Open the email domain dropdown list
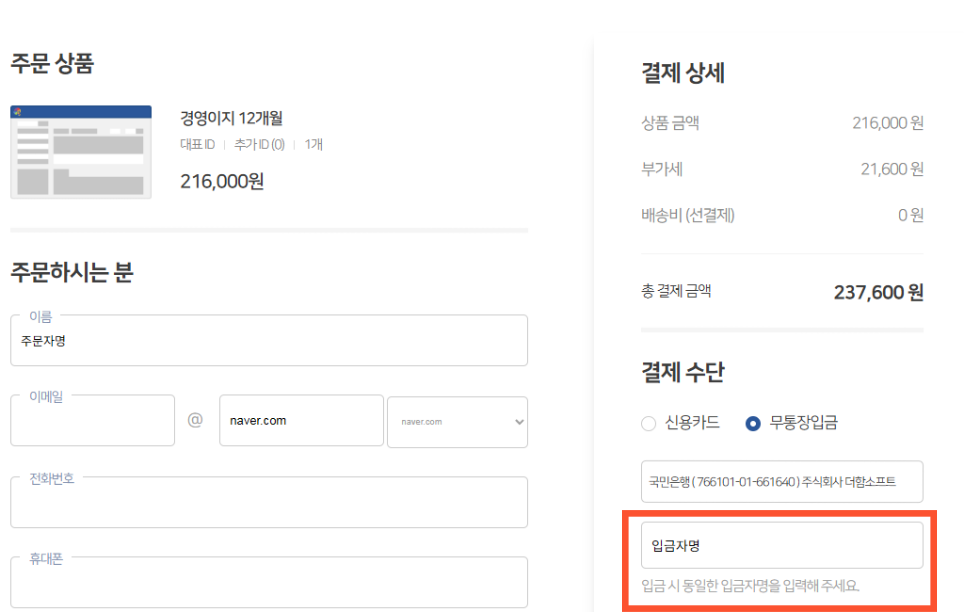964x612 pixels. pyautogui.click(x=457, y=422)
